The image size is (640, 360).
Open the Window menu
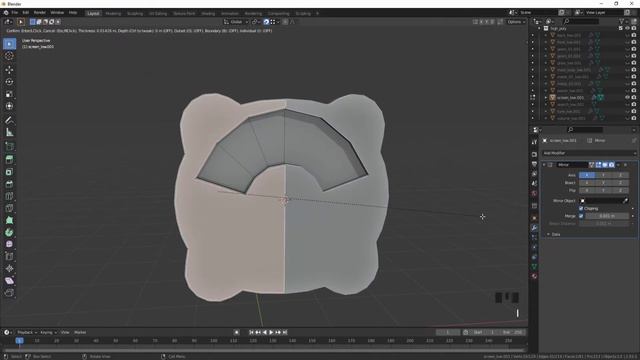point(57,13)
